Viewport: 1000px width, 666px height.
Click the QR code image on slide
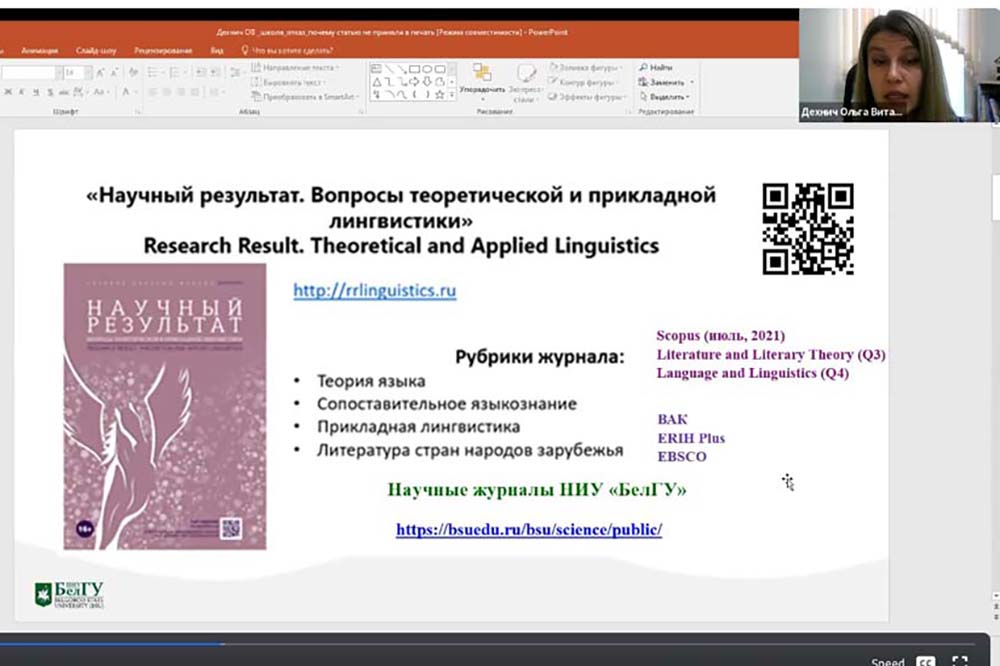[x=808, y=229]
